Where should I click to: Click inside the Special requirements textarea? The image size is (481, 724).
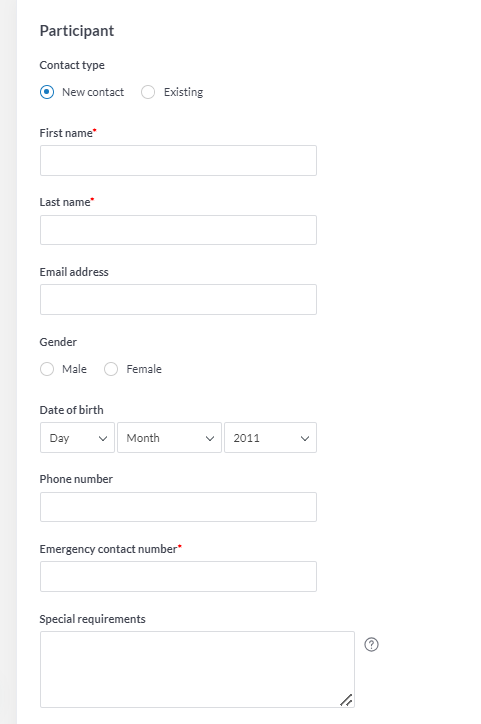click(x=197, y=669)
